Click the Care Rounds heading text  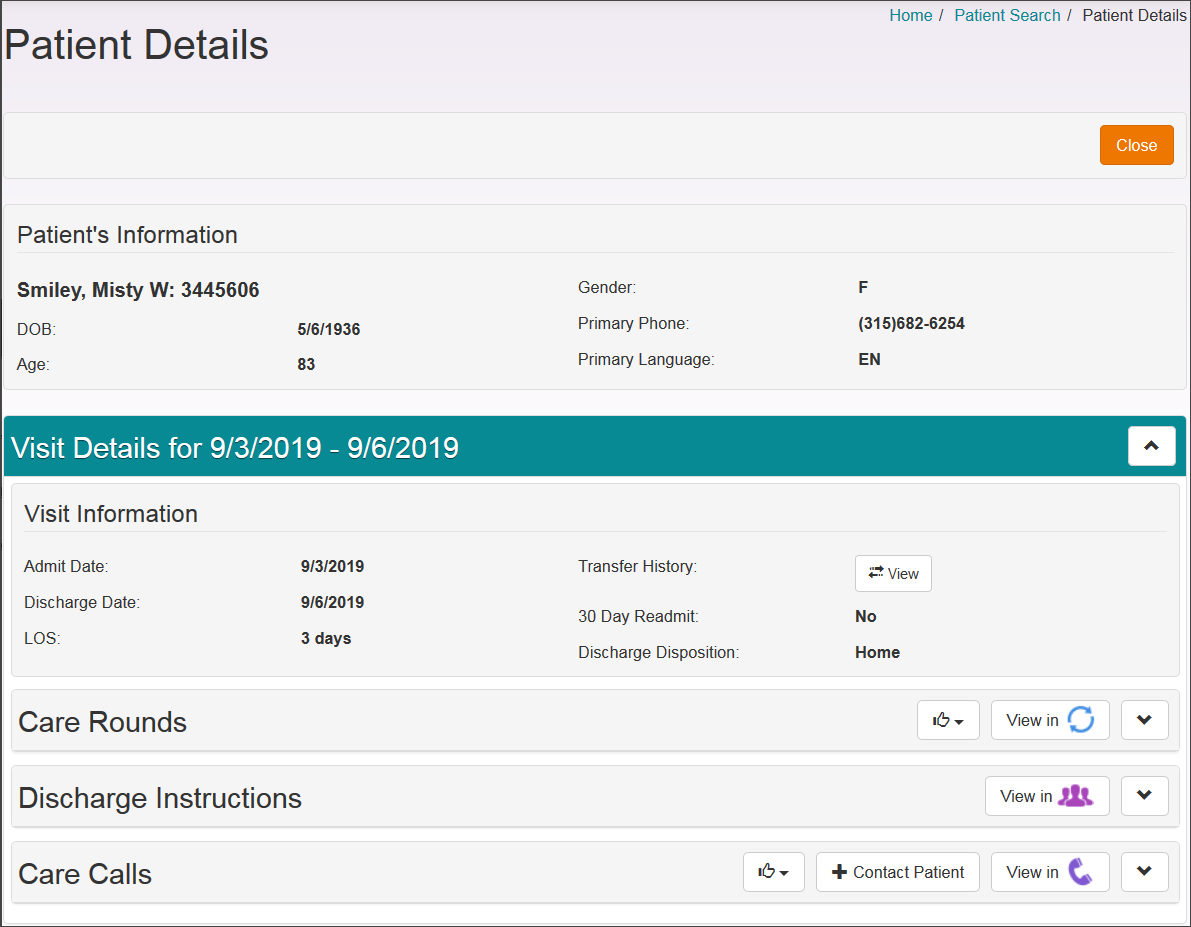point(103,722)
